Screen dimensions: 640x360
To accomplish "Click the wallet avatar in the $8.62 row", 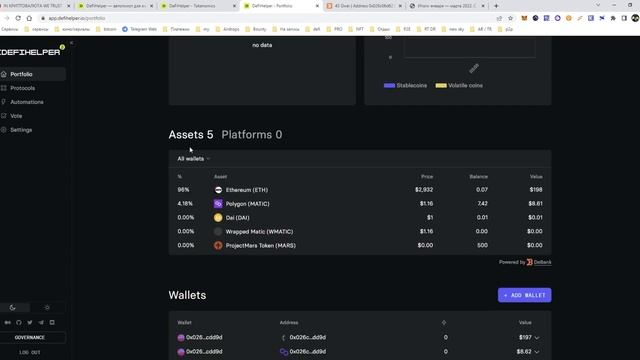I will (181, 352).
